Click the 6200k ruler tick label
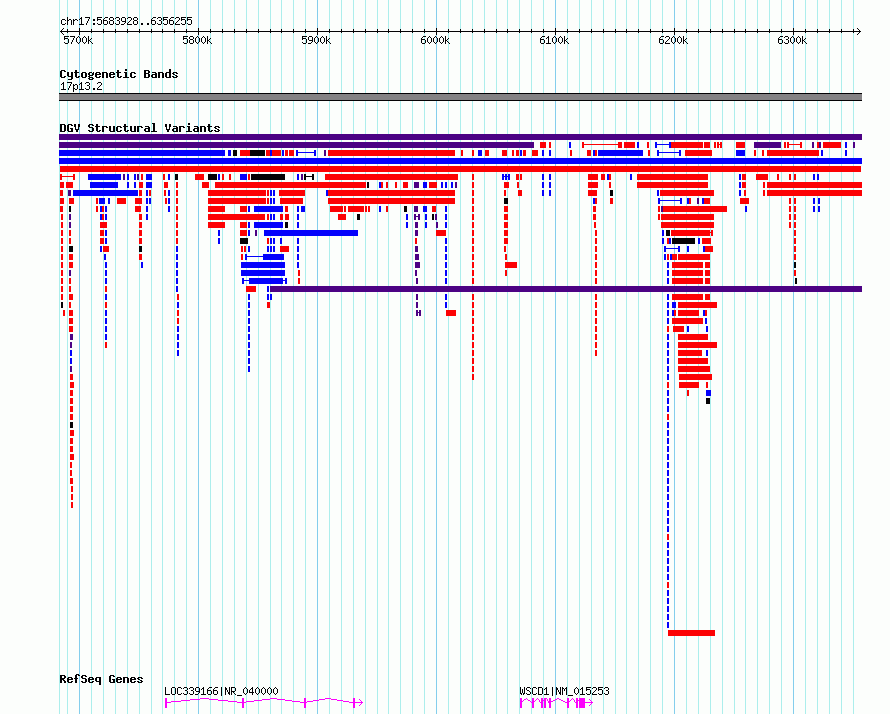The width and height of the screenshot is (890, 714). point(673,40)
